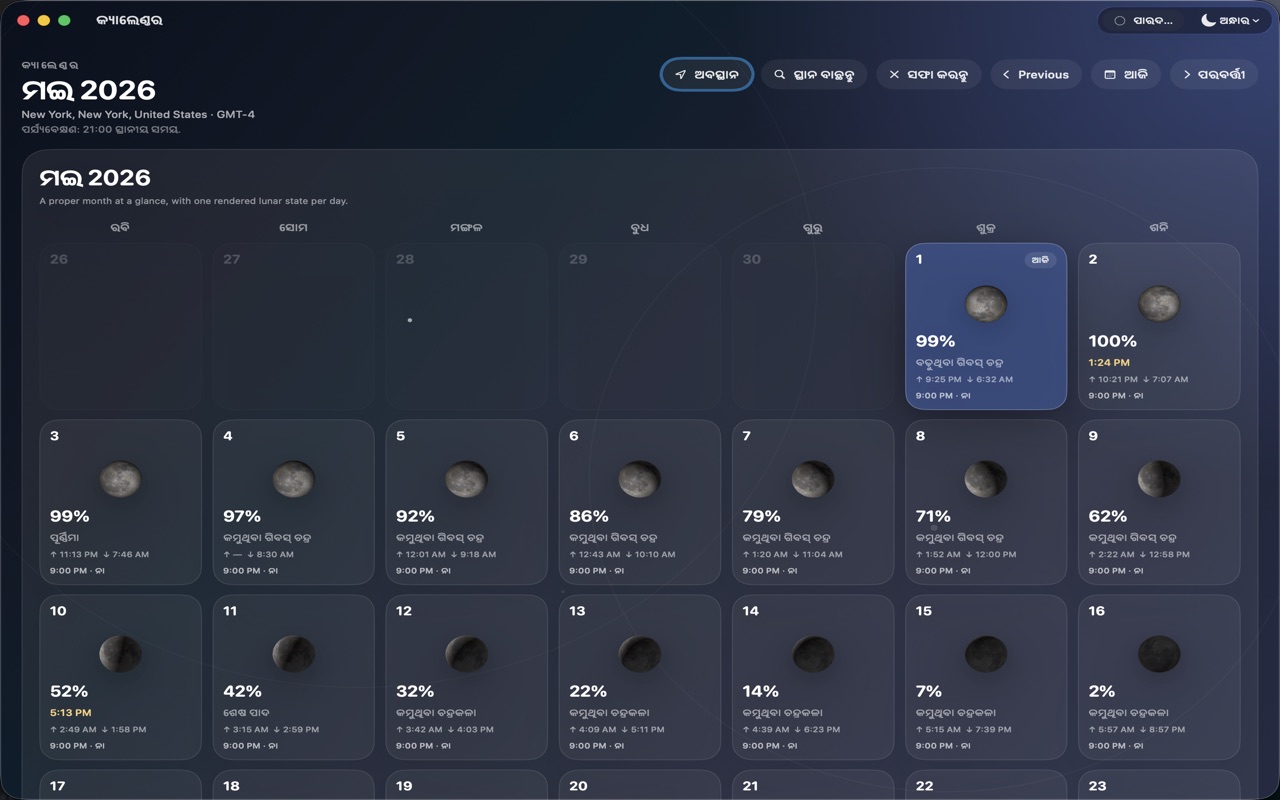1280x800 pixels.
Task: Select the thin crescent moon image on May 15
Action: [986, 654]
